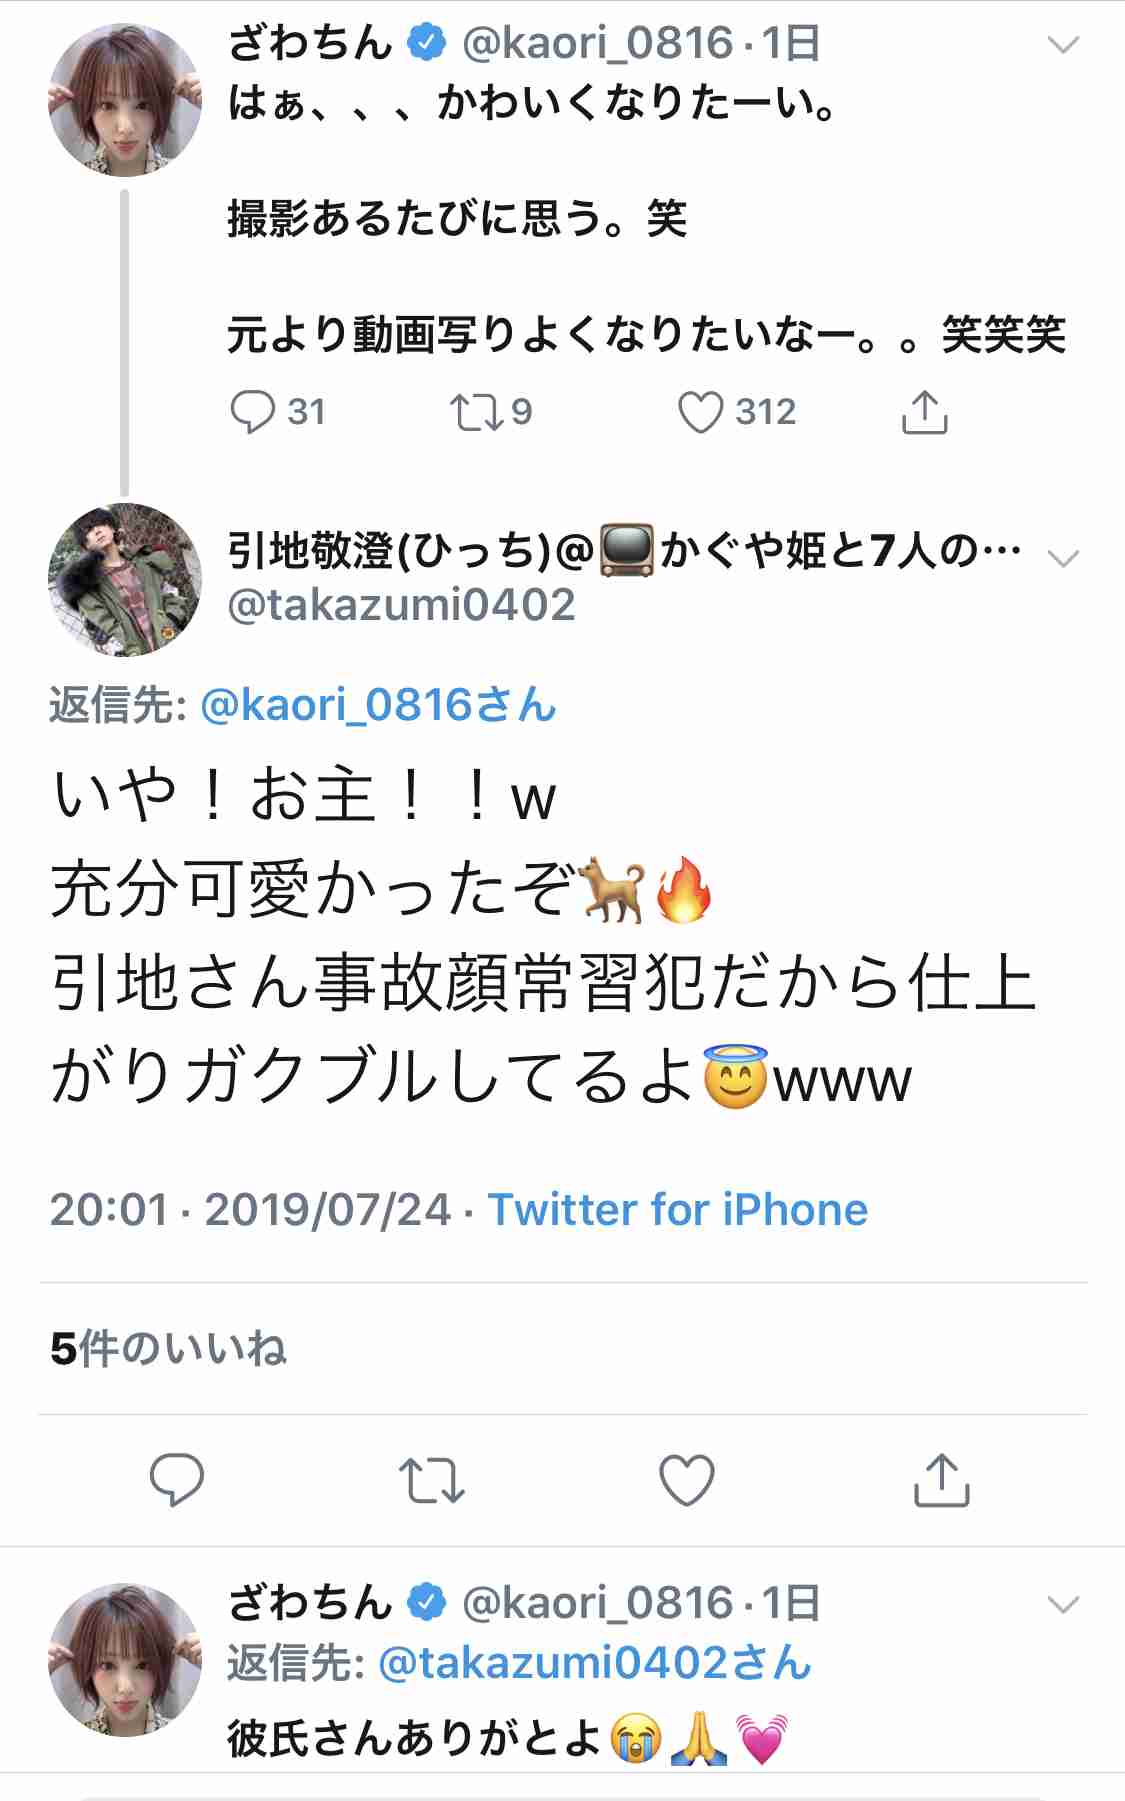Retweet the main 引地敬澄 tweet
This screenshot has height=1801, width=1125.
pyautogui.click(x=431, y=1481)
